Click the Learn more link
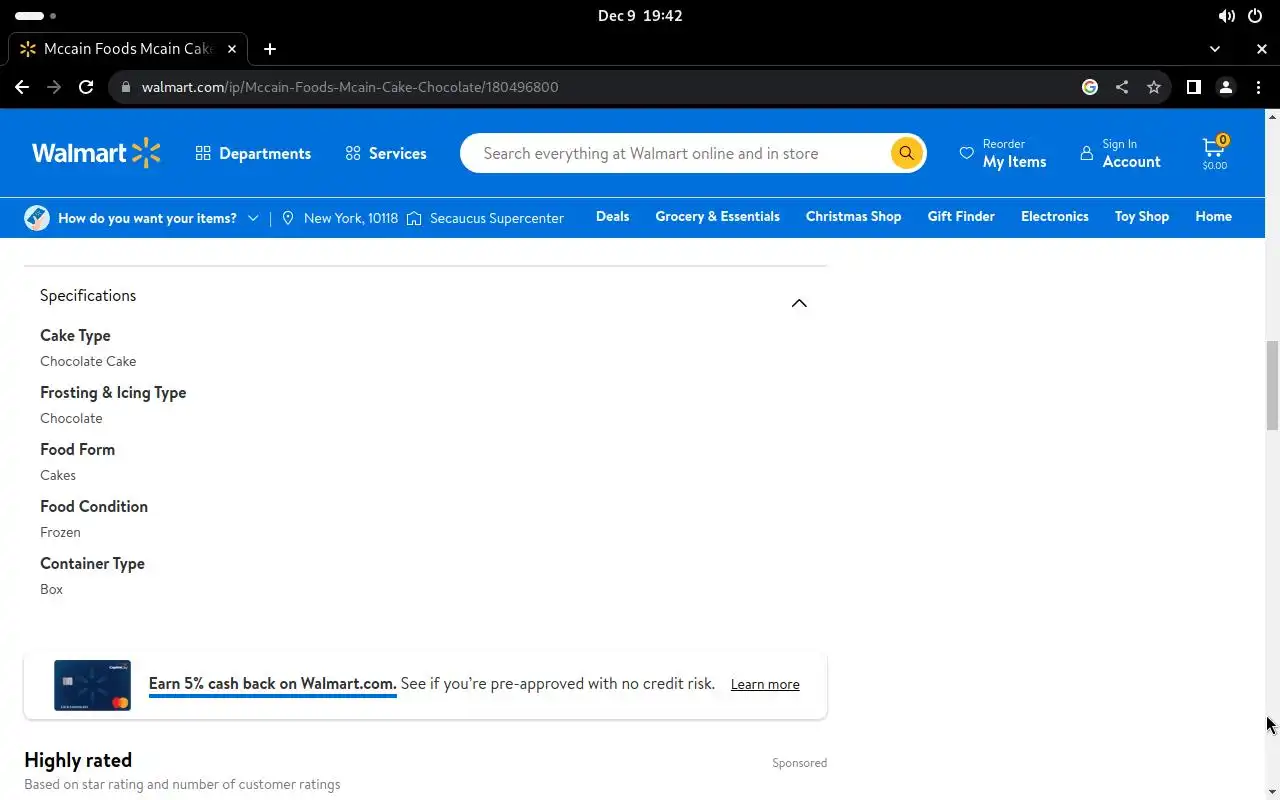The image size is (1280, 800). pyautogui.click(x=765, y=684)
